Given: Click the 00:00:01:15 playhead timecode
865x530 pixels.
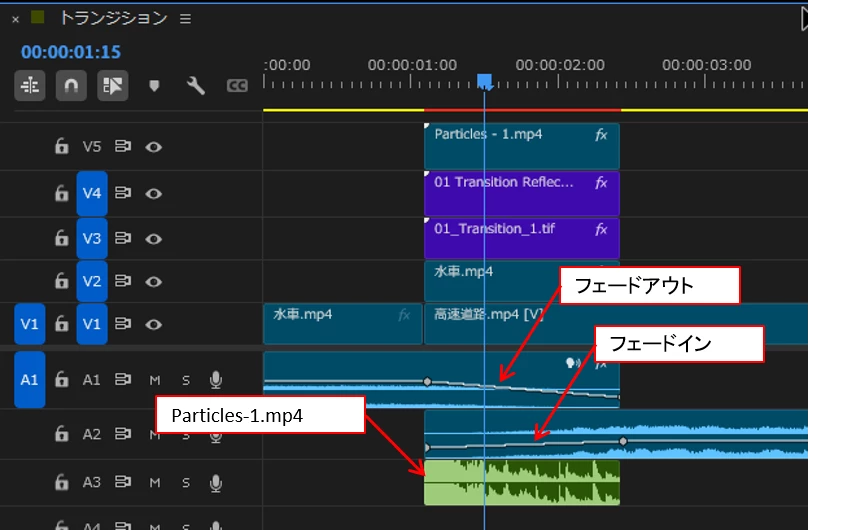Looking at the screenshot, I should point(71,52).
